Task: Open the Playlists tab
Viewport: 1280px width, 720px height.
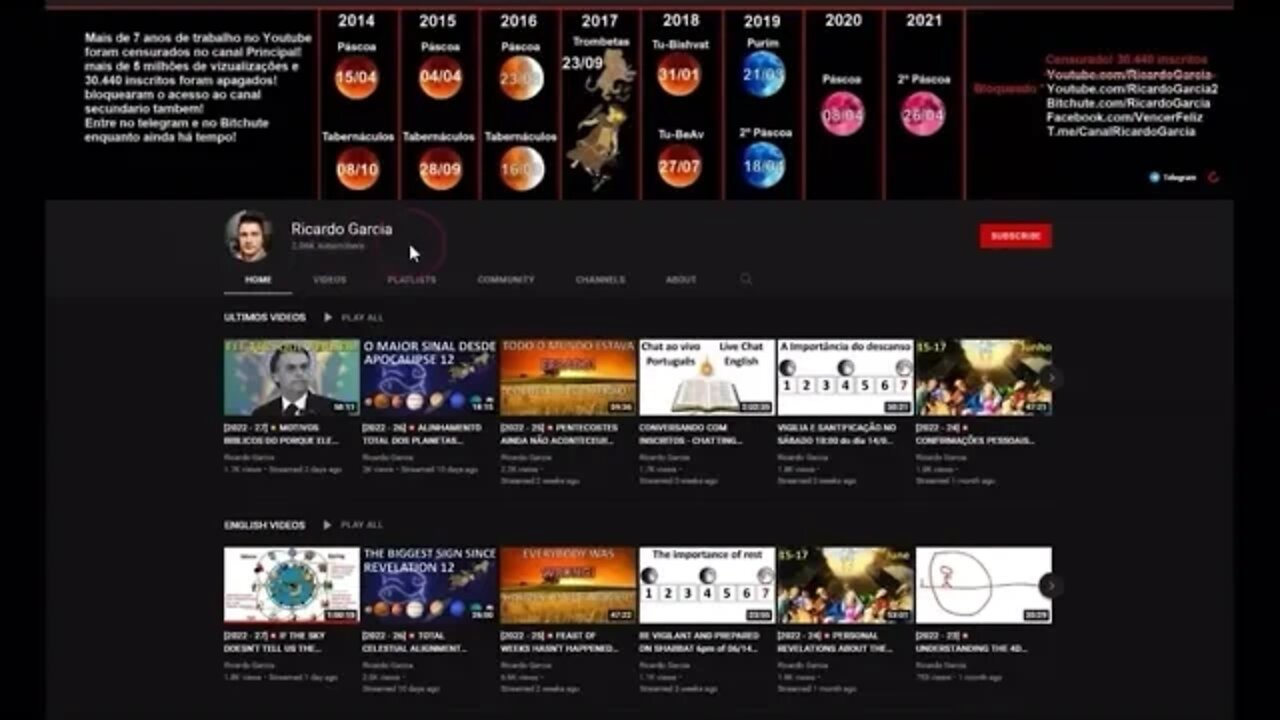Action: [x=412, y=280]
